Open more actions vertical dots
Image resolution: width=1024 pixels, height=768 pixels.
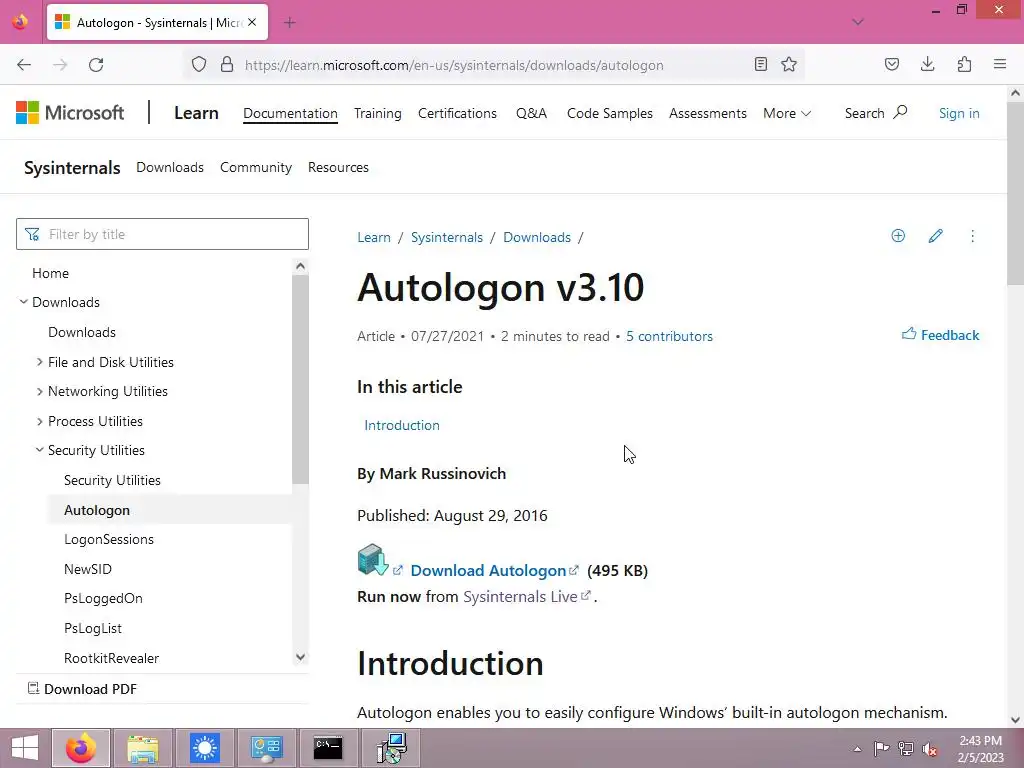(972, 236)
